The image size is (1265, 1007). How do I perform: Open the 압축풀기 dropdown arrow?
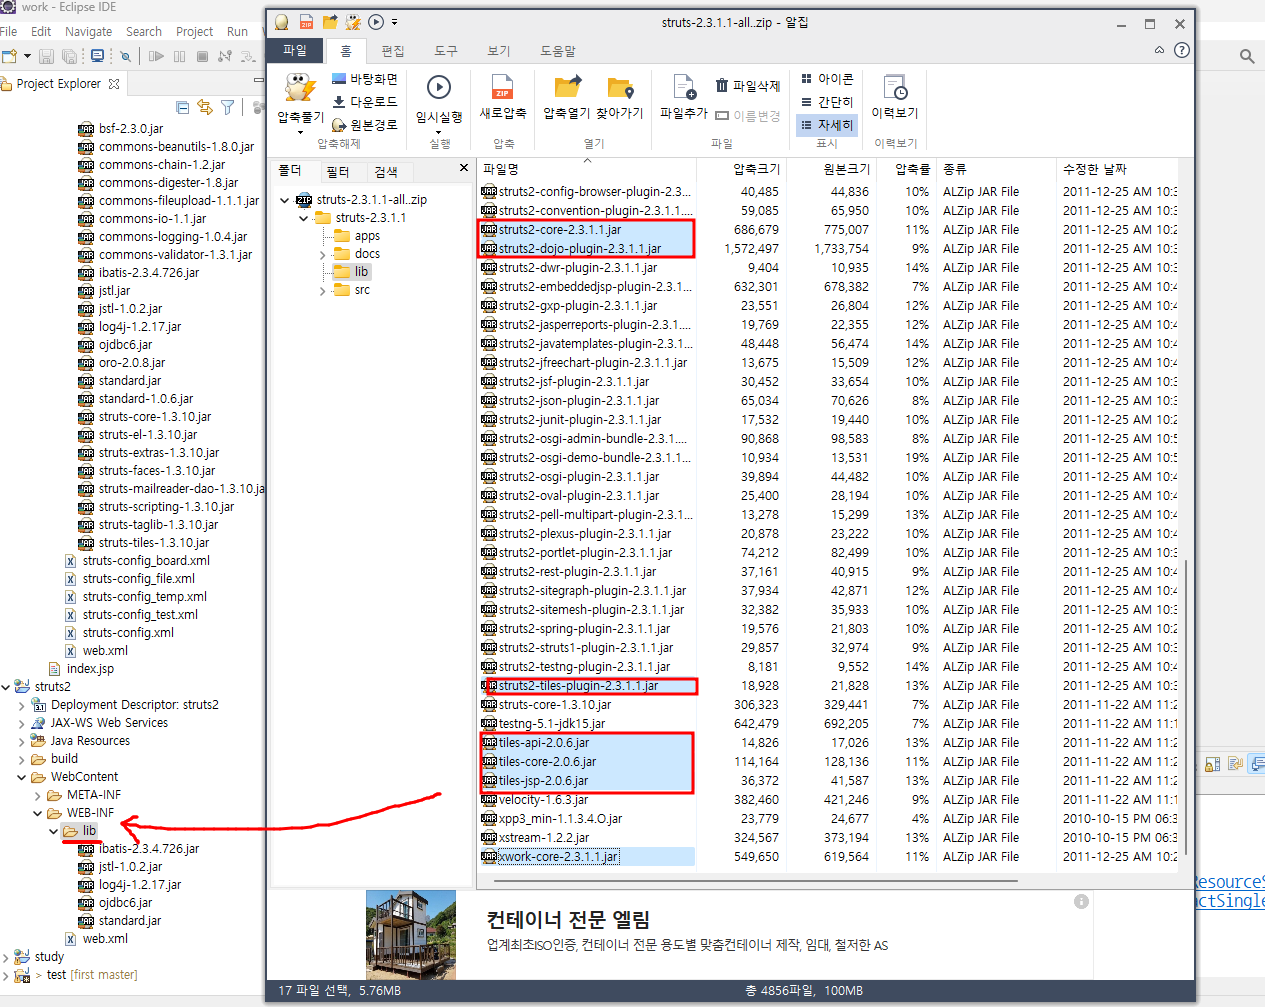(300, 132)
